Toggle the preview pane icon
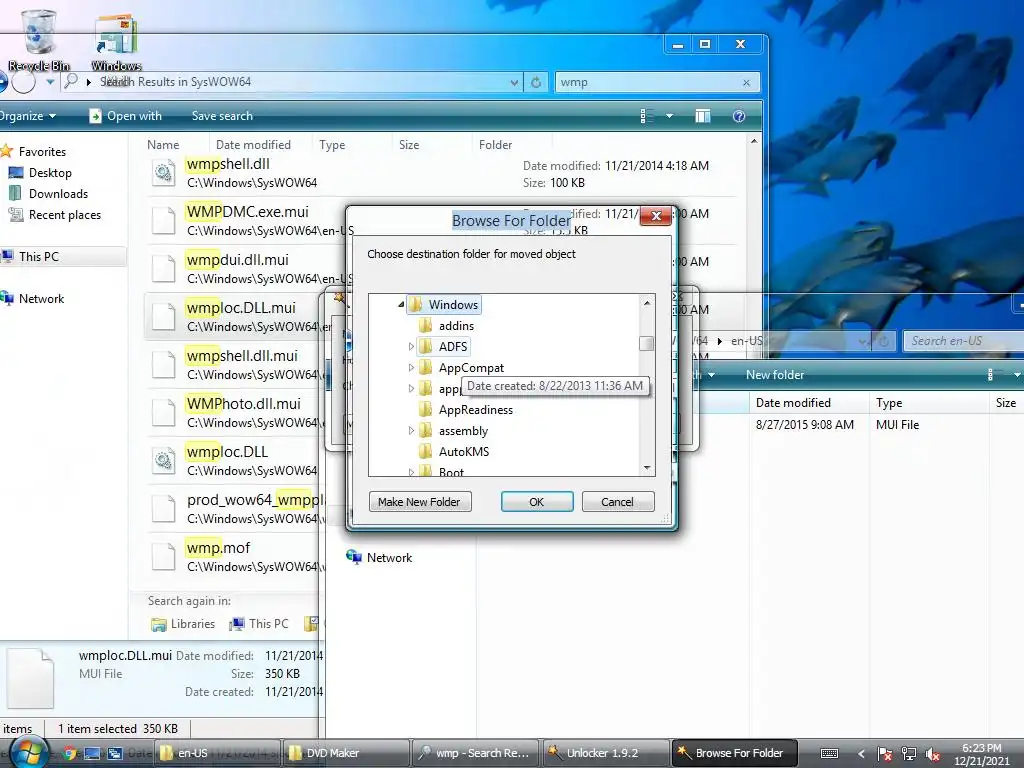 coord(703,116)
